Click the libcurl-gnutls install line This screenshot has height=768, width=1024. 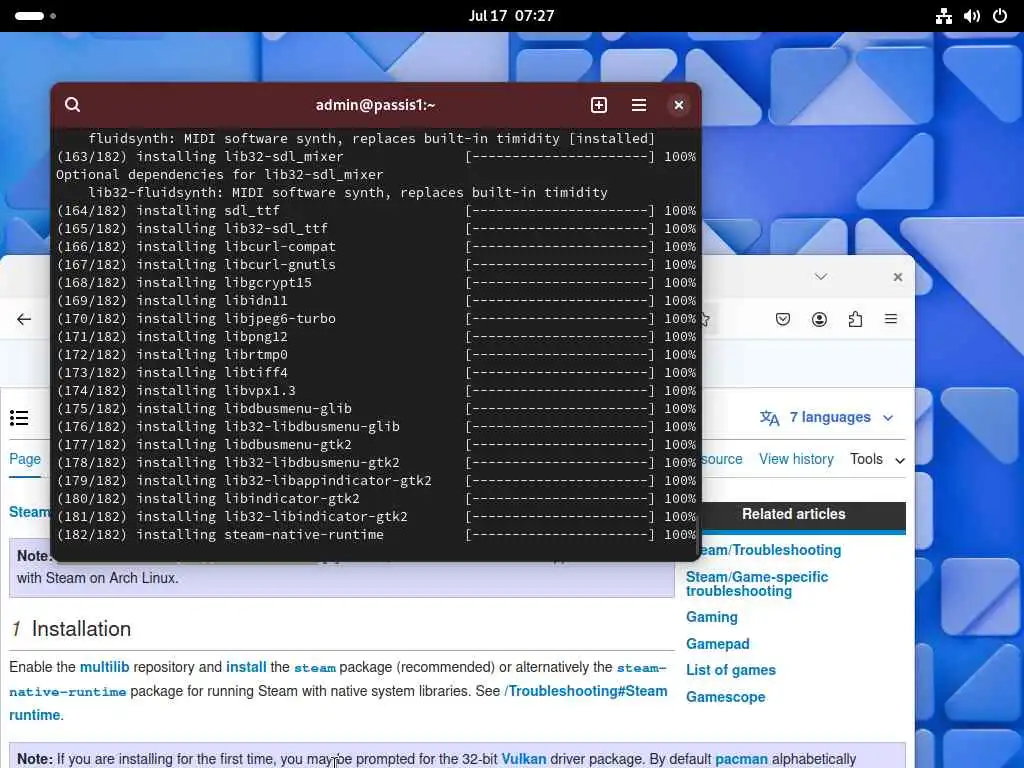tap(376, 264)
